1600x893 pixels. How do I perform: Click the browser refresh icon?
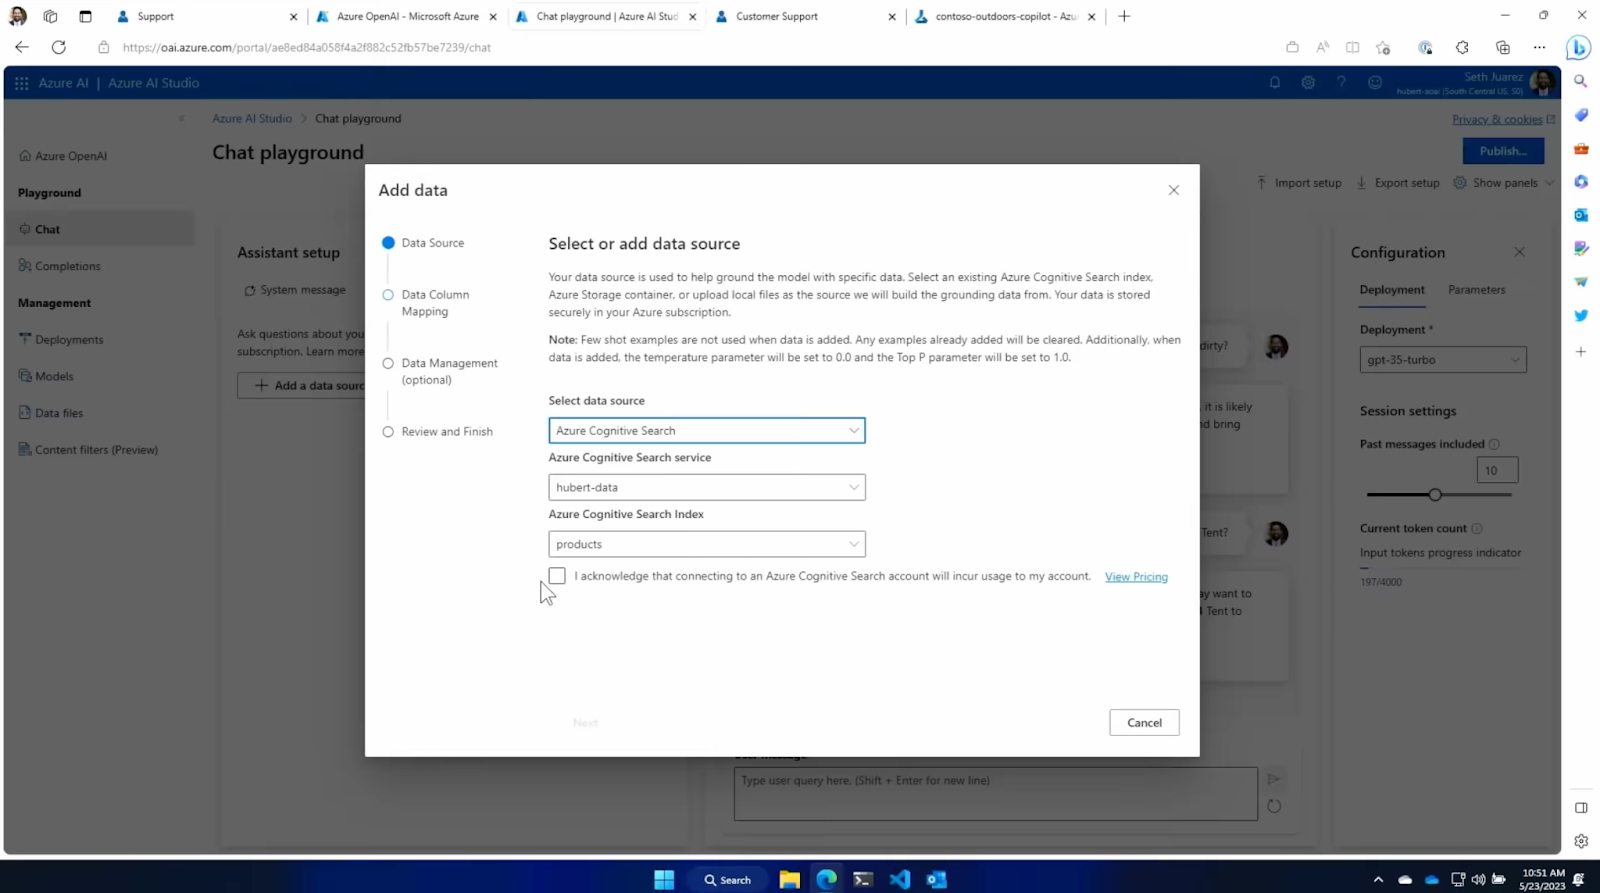click(59, 47)
